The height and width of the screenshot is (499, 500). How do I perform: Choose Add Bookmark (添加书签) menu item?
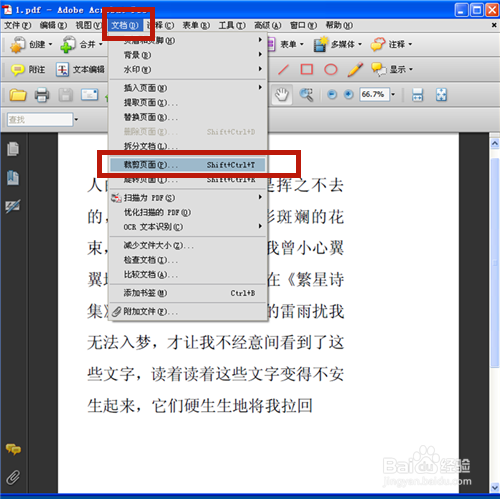[188, 293]
